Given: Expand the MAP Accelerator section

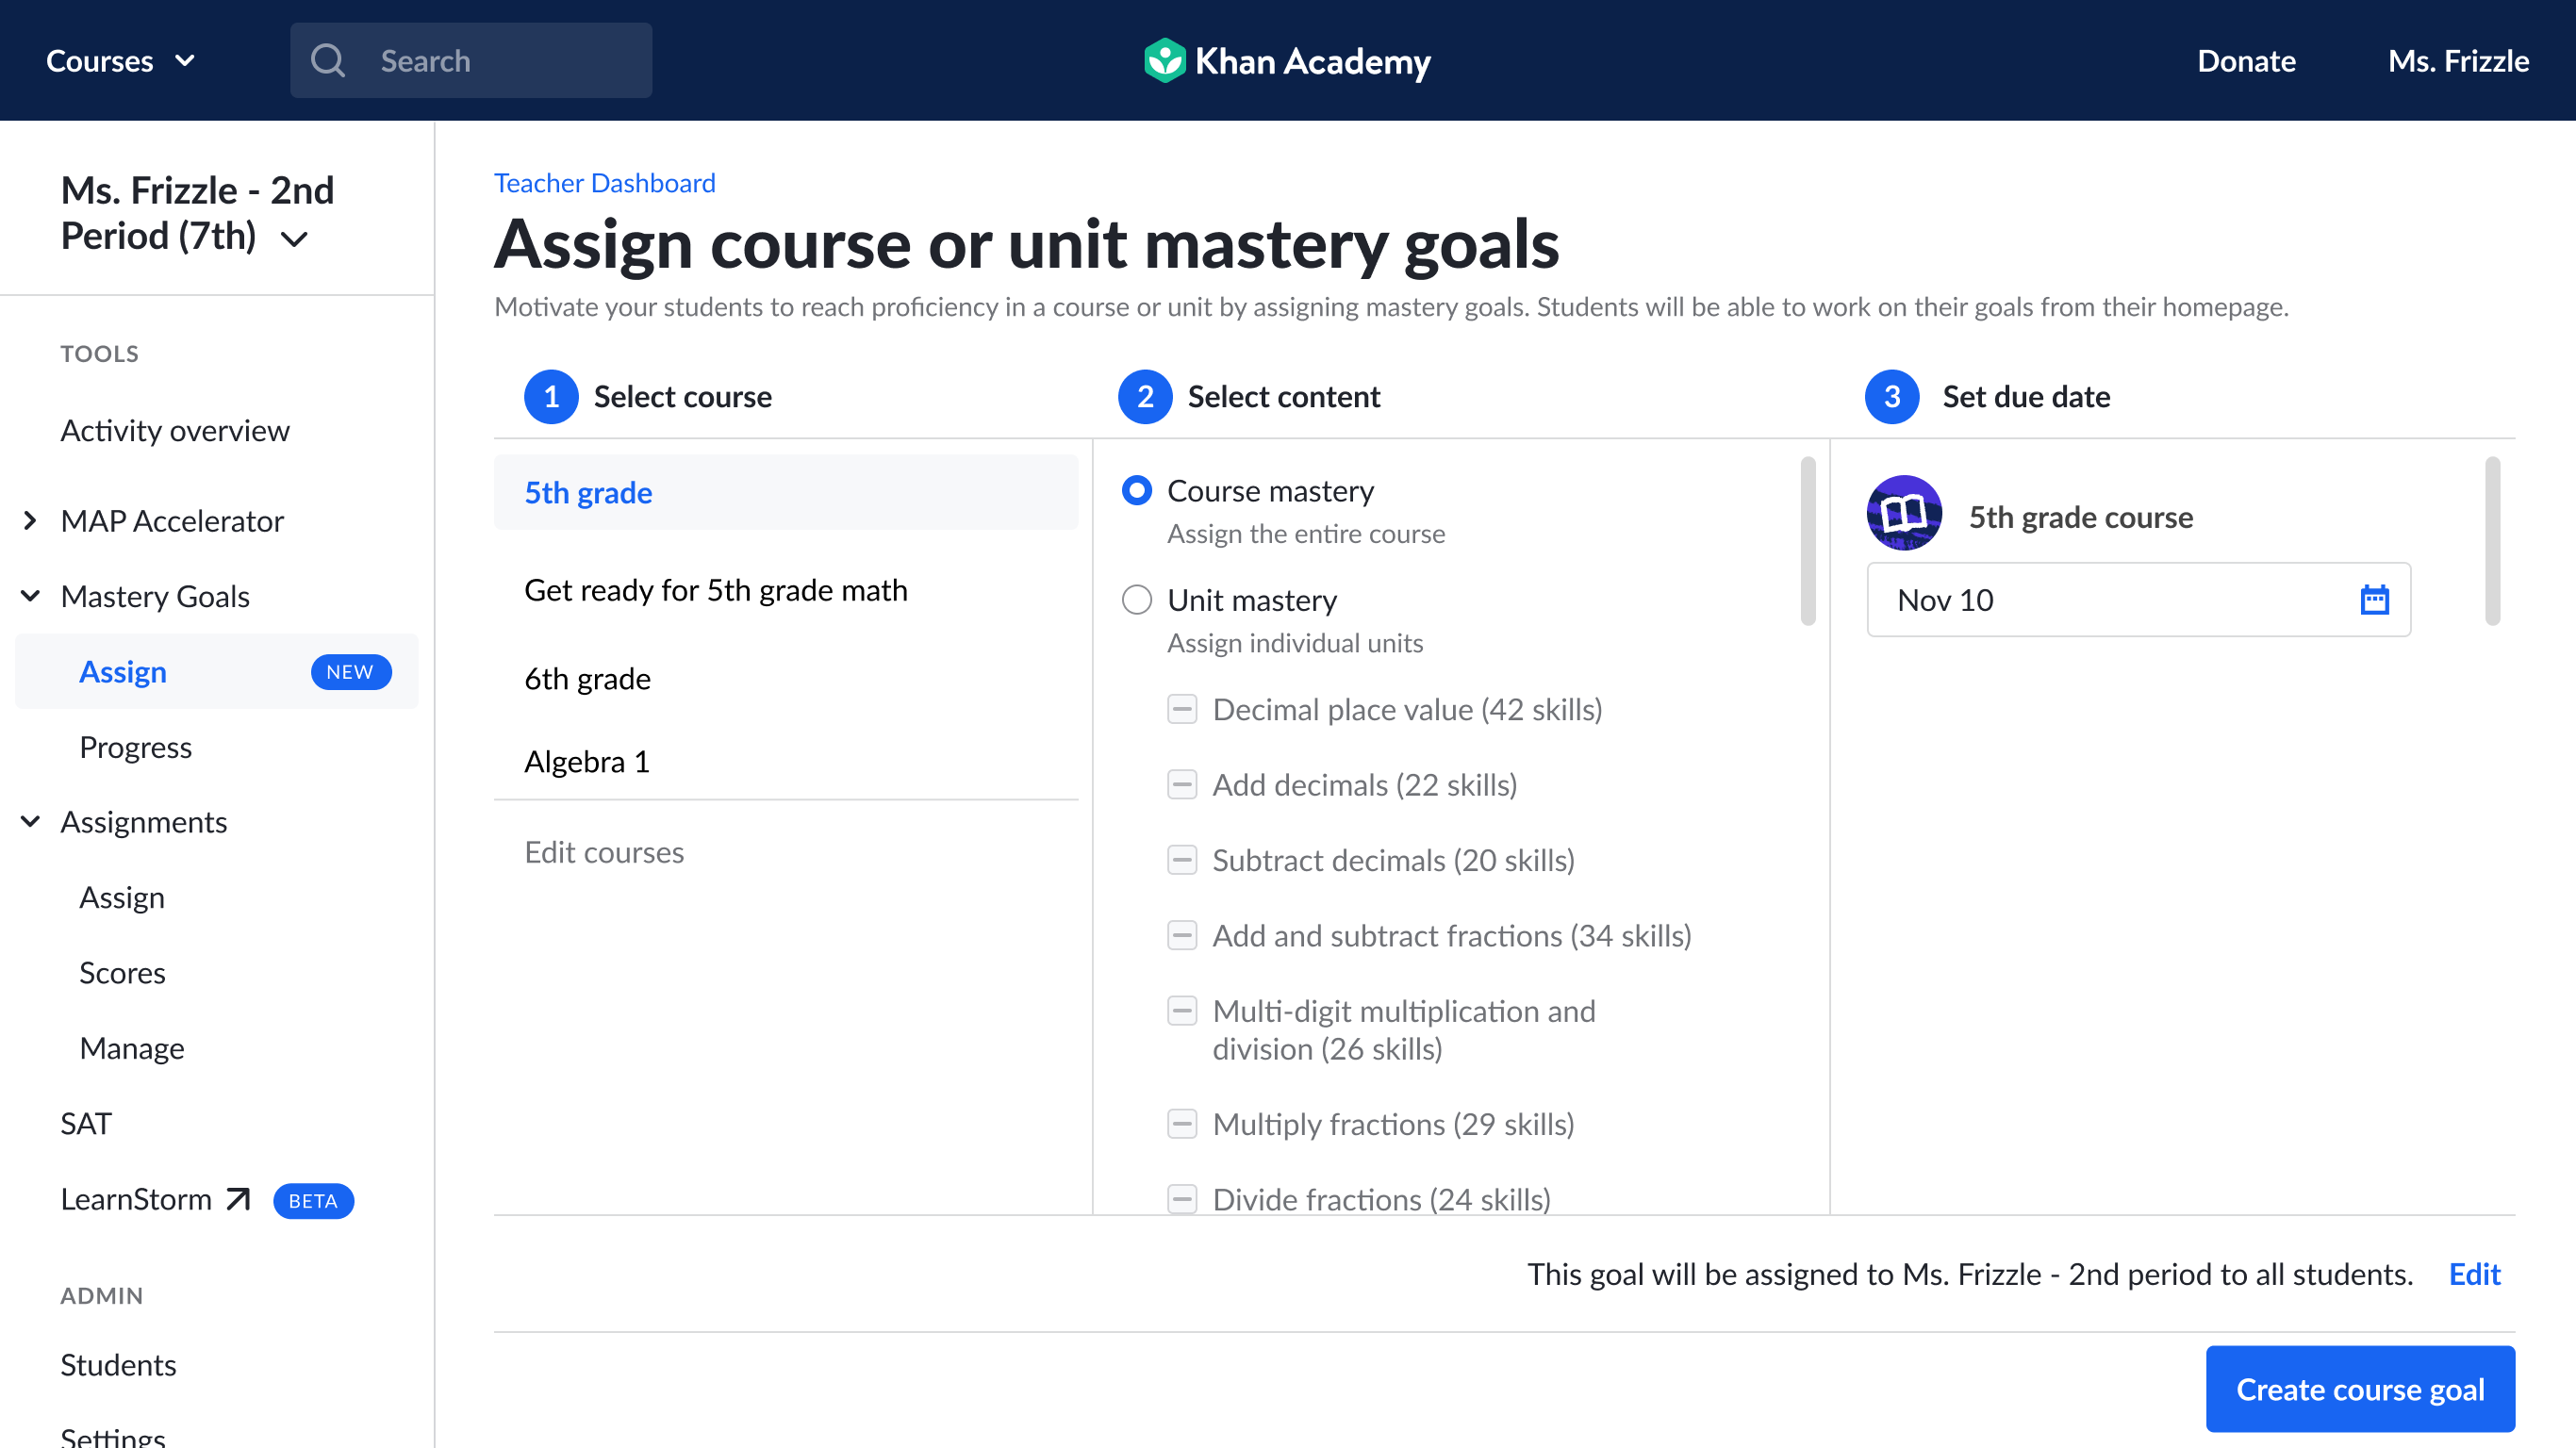Looking at the screenshot, I should tap(30, 521).
